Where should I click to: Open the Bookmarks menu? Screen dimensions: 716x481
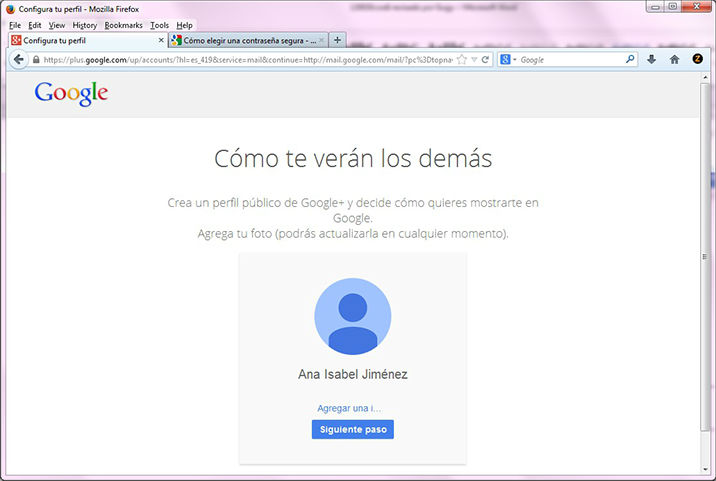click(x=123, y=25)
